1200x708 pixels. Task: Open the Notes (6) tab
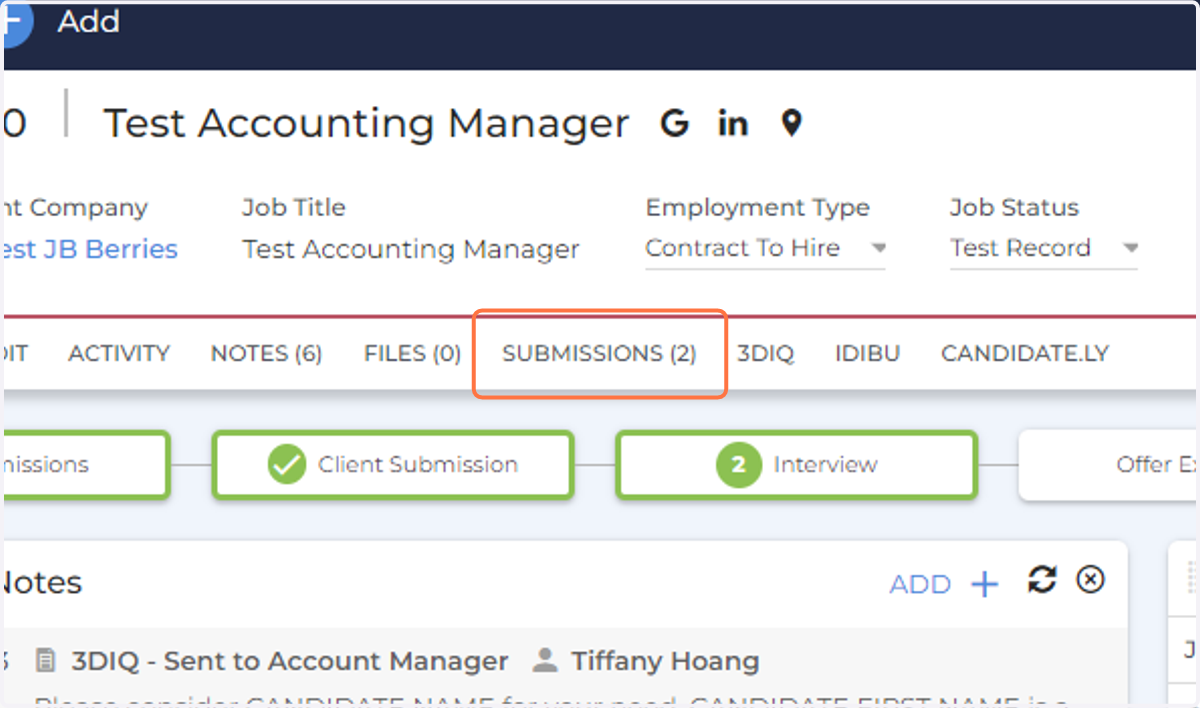pyautogui.click(x=266, y=354)
